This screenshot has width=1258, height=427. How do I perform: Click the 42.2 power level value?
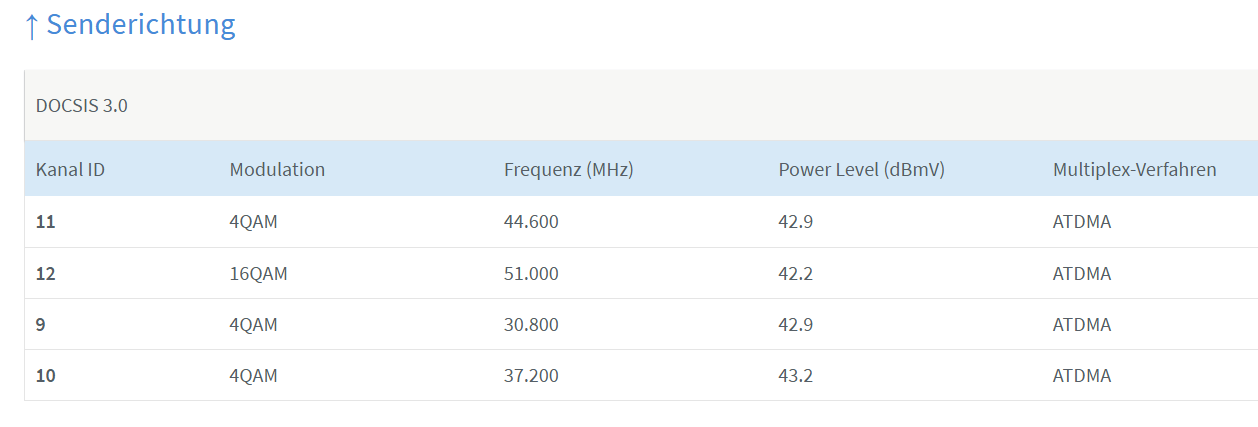click(x=796, y=273)
